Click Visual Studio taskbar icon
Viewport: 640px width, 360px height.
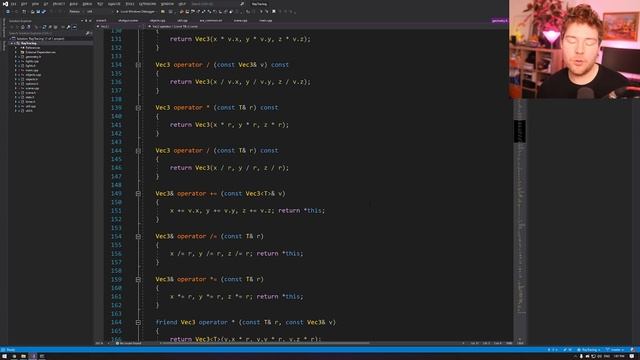coord(33,356)
